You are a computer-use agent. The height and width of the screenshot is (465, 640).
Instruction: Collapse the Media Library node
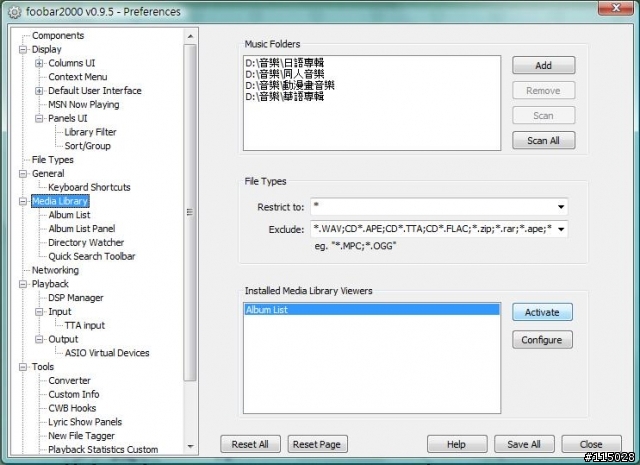pos(23,201)
